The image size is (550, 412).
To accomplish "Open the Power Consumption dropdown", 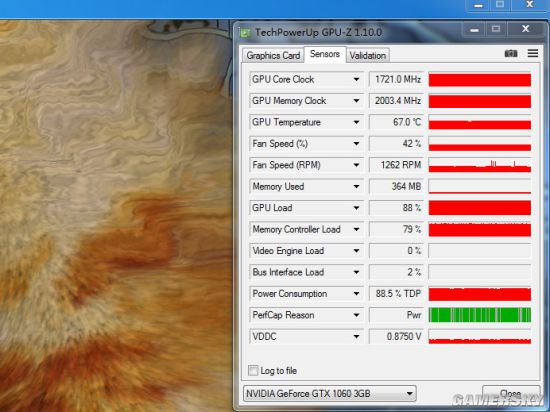I will [x=356, y=294].
